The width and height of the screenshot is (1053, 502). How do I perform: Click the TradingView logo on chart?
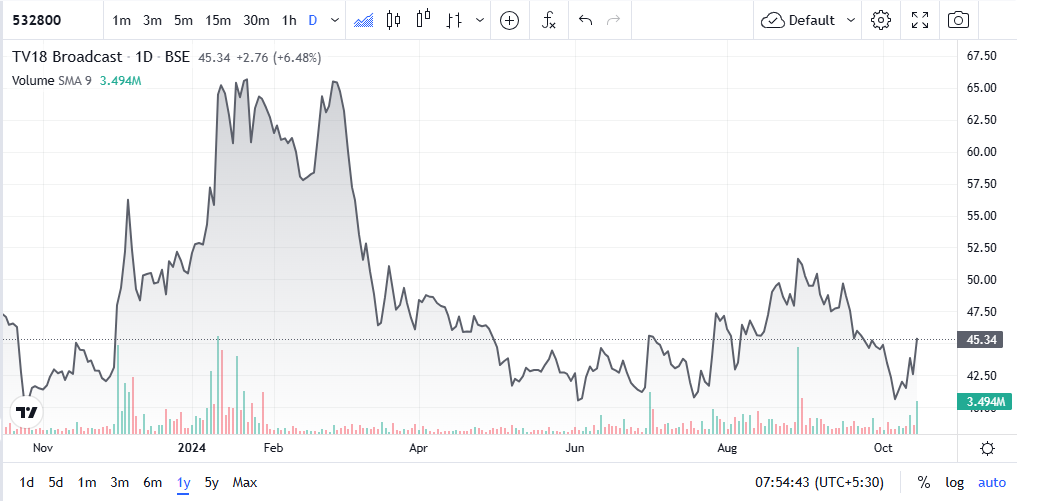coord(27,412)
